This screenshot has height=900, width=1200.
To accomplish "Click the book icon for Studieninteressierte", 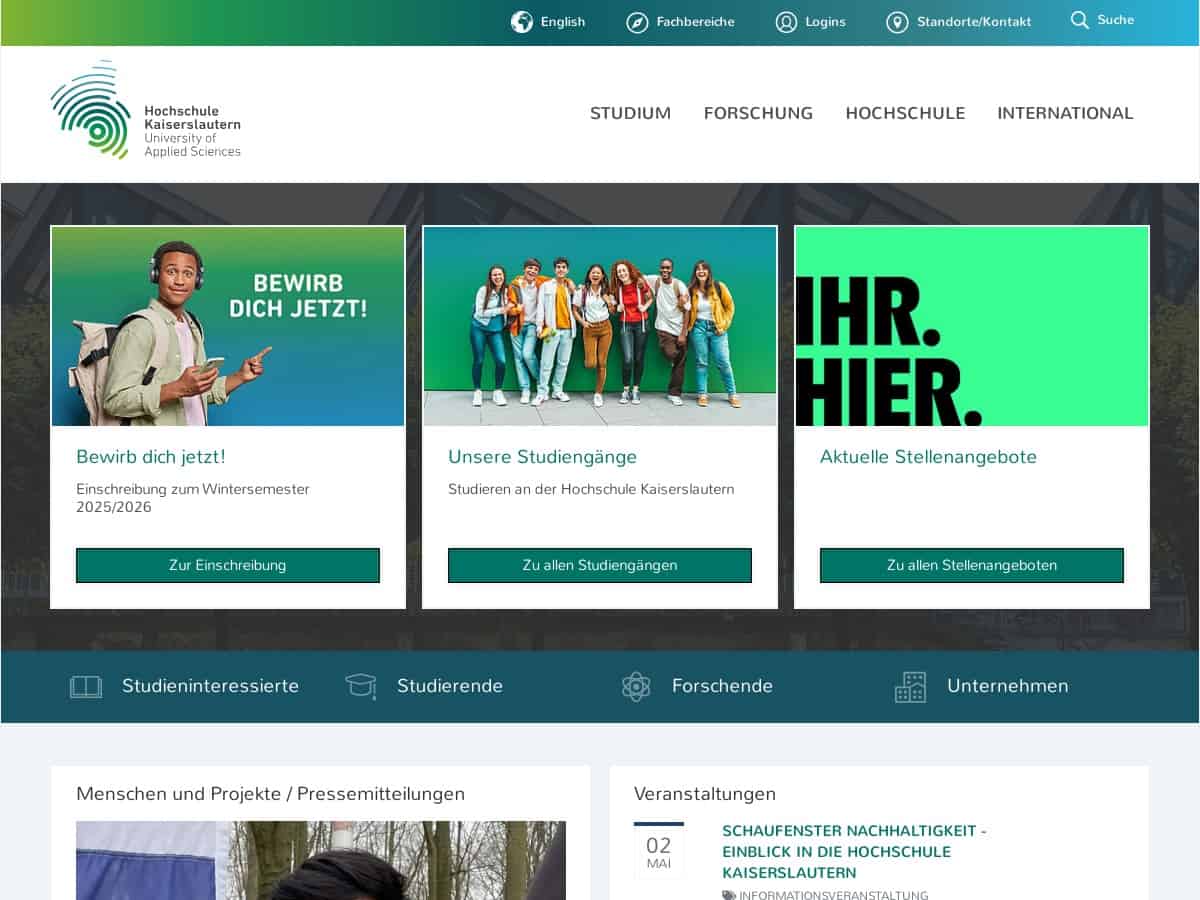I will [x=86, y=686].
